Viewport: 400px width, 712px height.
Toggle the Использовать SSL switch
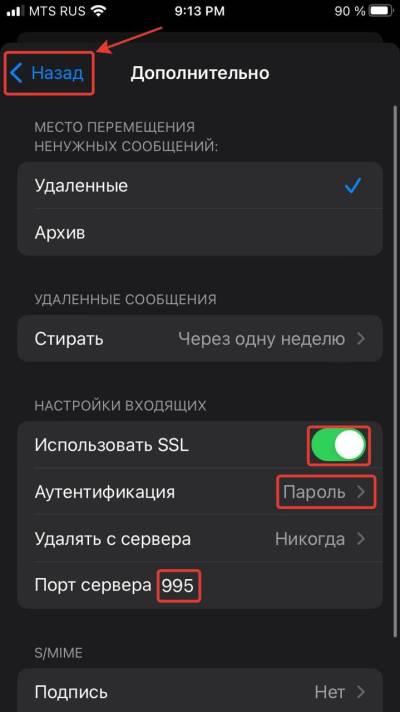coord(338,445)
